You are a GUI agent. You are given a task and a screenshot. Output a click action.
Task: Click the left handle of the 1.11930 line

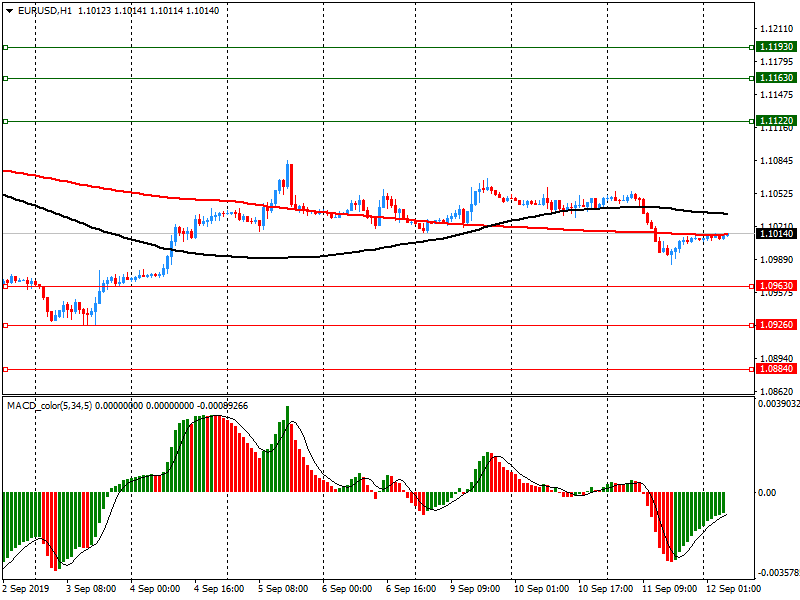pos(6,47)
